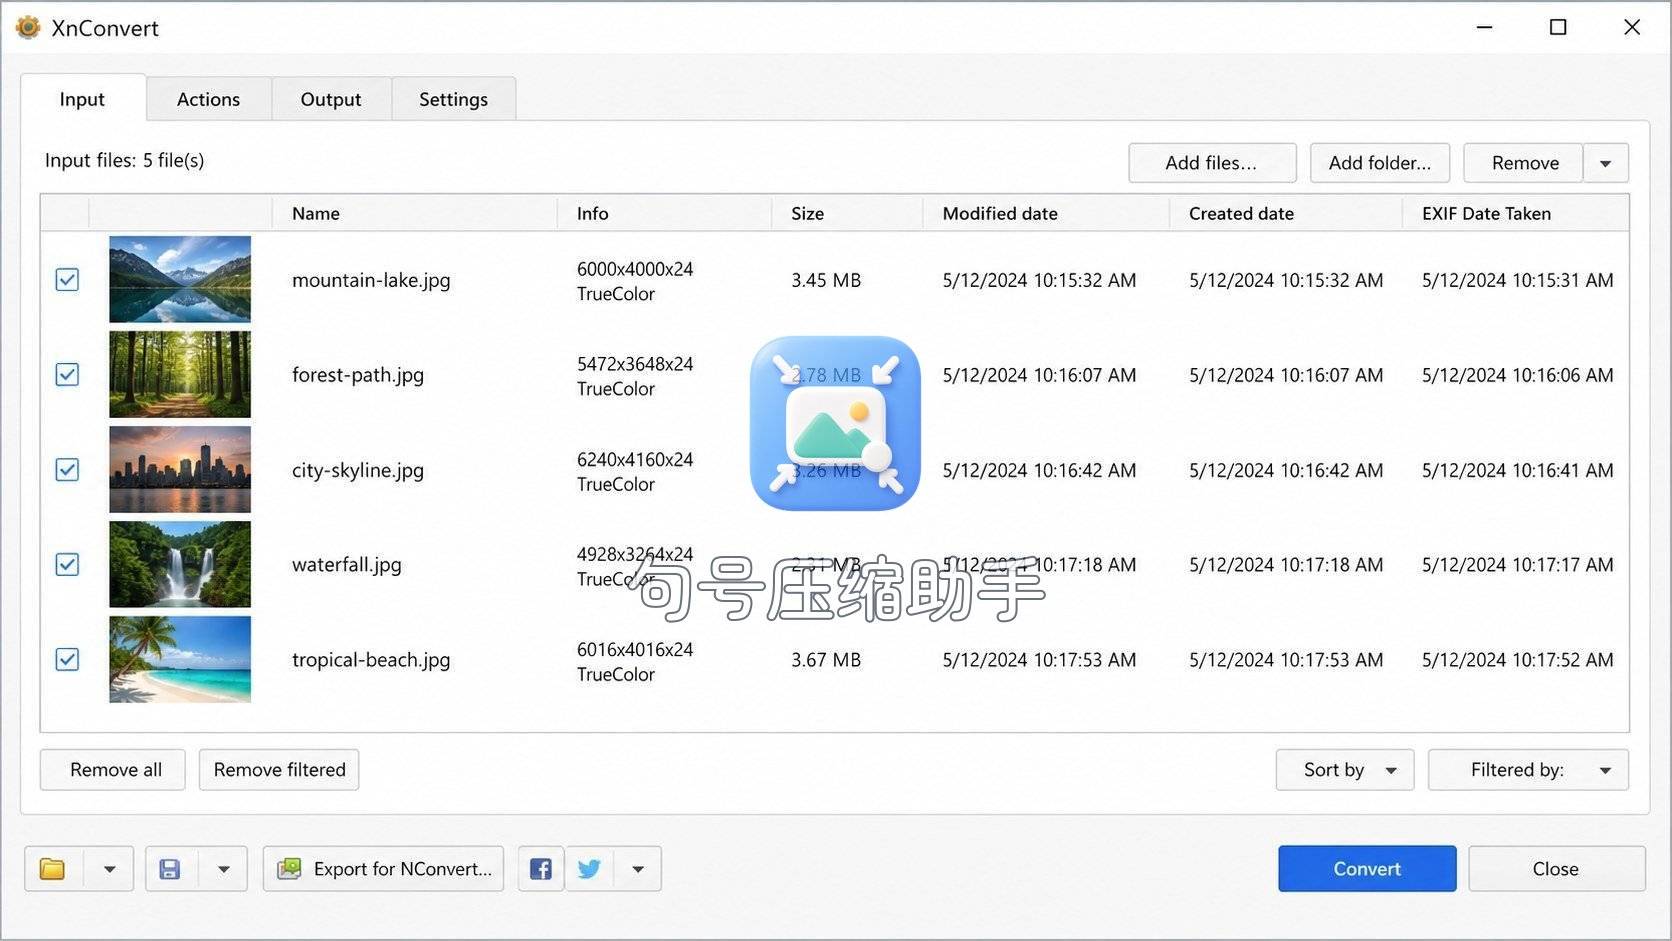
Task: Select file name city-skyline.jpg
Action: tap(358, 471)
